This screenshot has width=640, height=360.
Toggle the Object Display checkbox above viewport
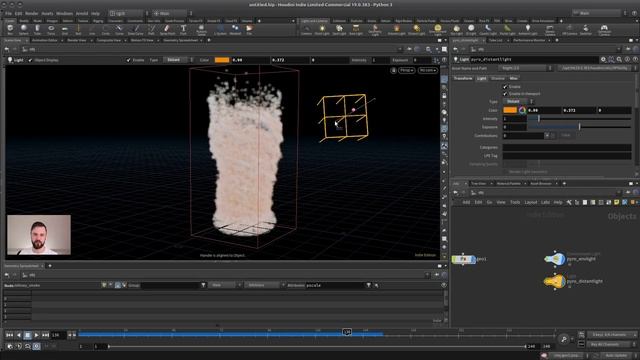(x=30, y=60)
